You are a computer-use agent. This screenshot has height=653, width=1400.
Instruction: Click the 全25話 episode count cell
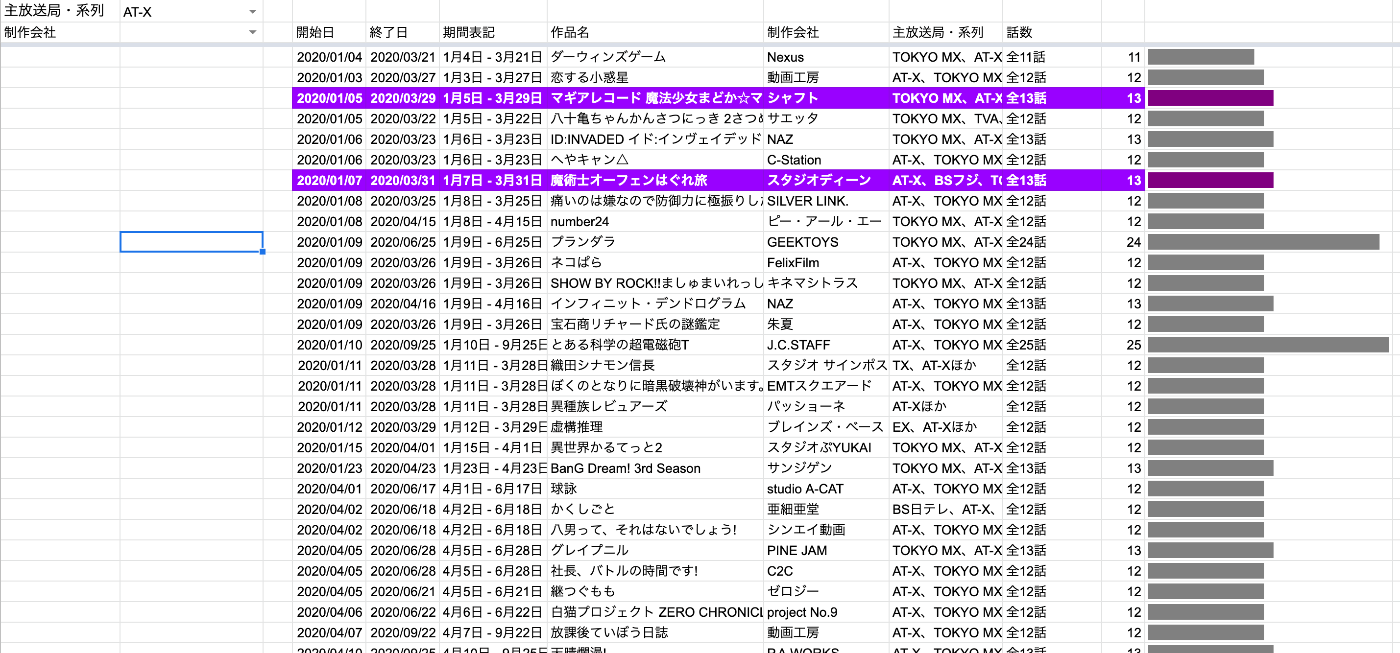pos(1052,345)
